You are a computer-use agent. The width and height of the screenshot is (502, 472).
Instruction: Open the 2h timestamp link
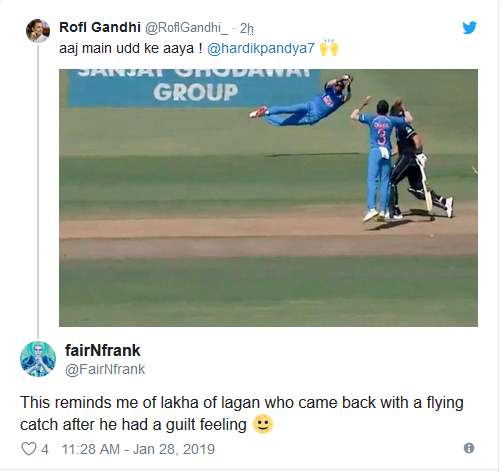(x=247, y=28)
